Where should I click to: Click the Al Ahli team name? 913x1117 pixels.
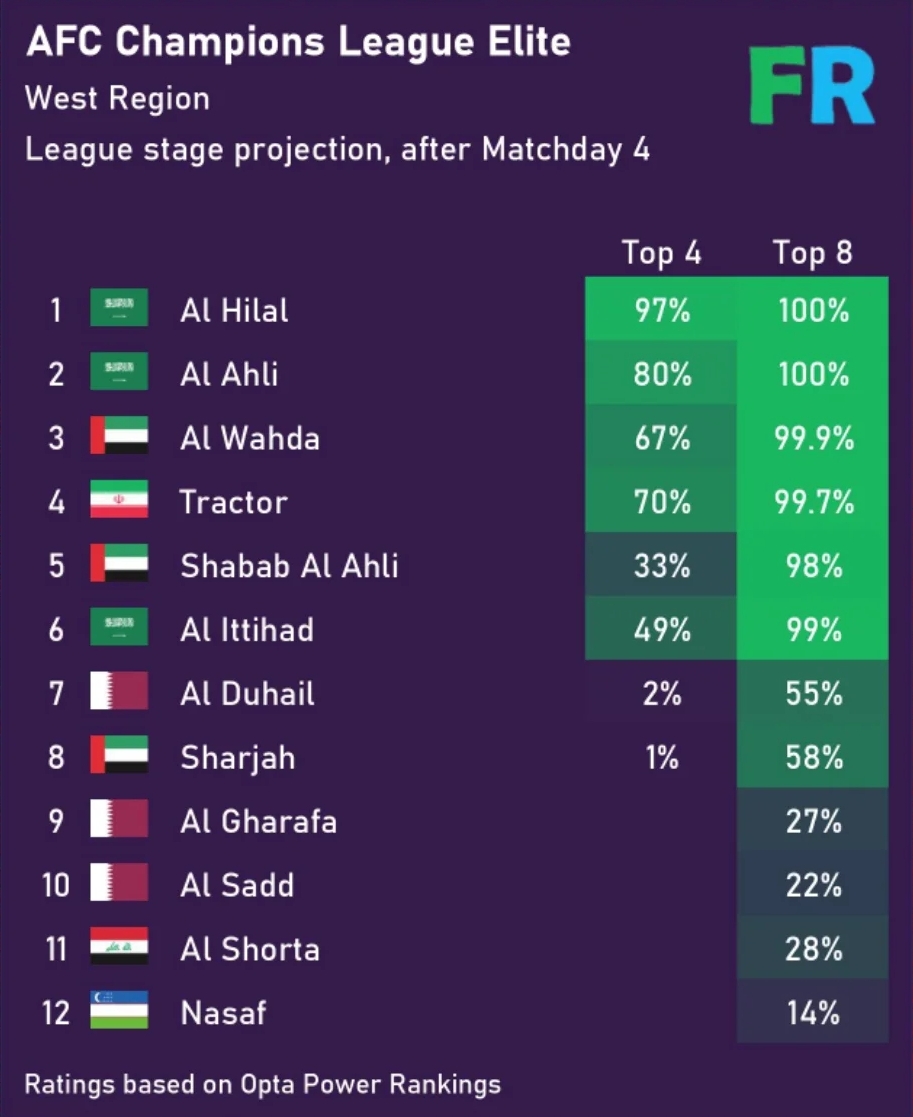tap(229, 374)
